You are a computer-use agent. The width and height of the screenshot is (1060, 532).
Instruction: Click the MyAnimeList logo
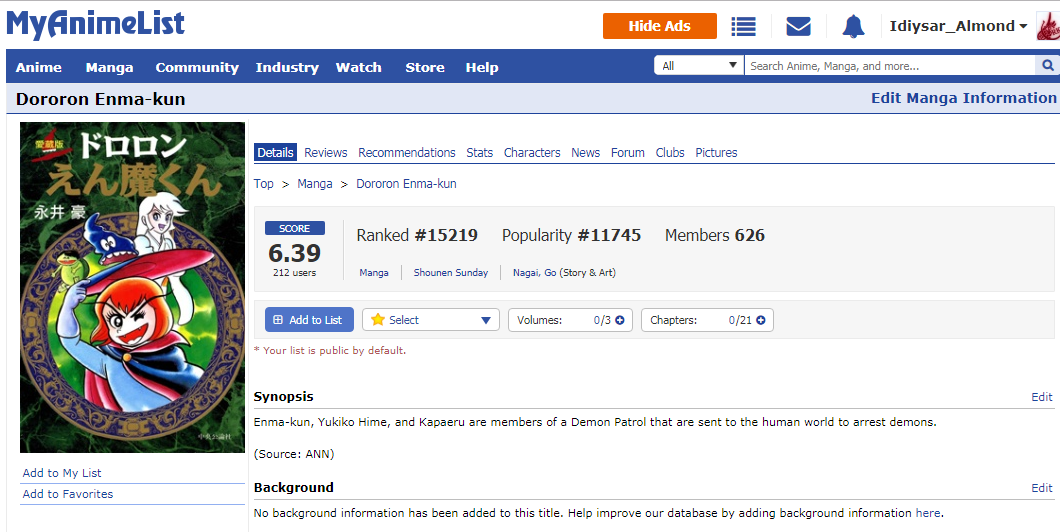(95, 24)
